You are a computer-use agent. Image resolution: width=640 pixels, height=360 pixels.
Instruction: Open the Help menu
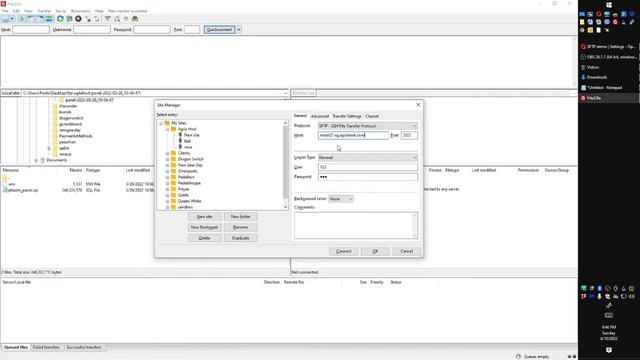99,11
